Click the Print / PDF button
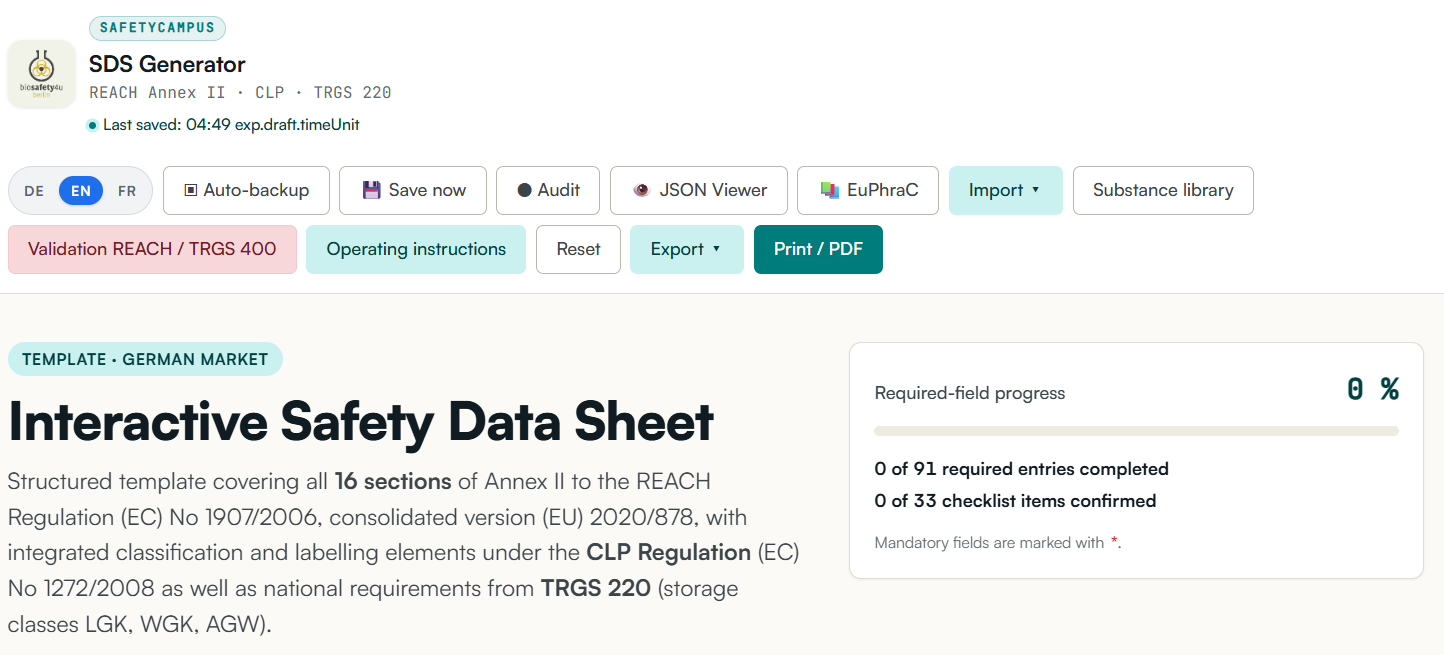Image resolution: width=1444 pixels, height=655 pixels. coord(818,249)
